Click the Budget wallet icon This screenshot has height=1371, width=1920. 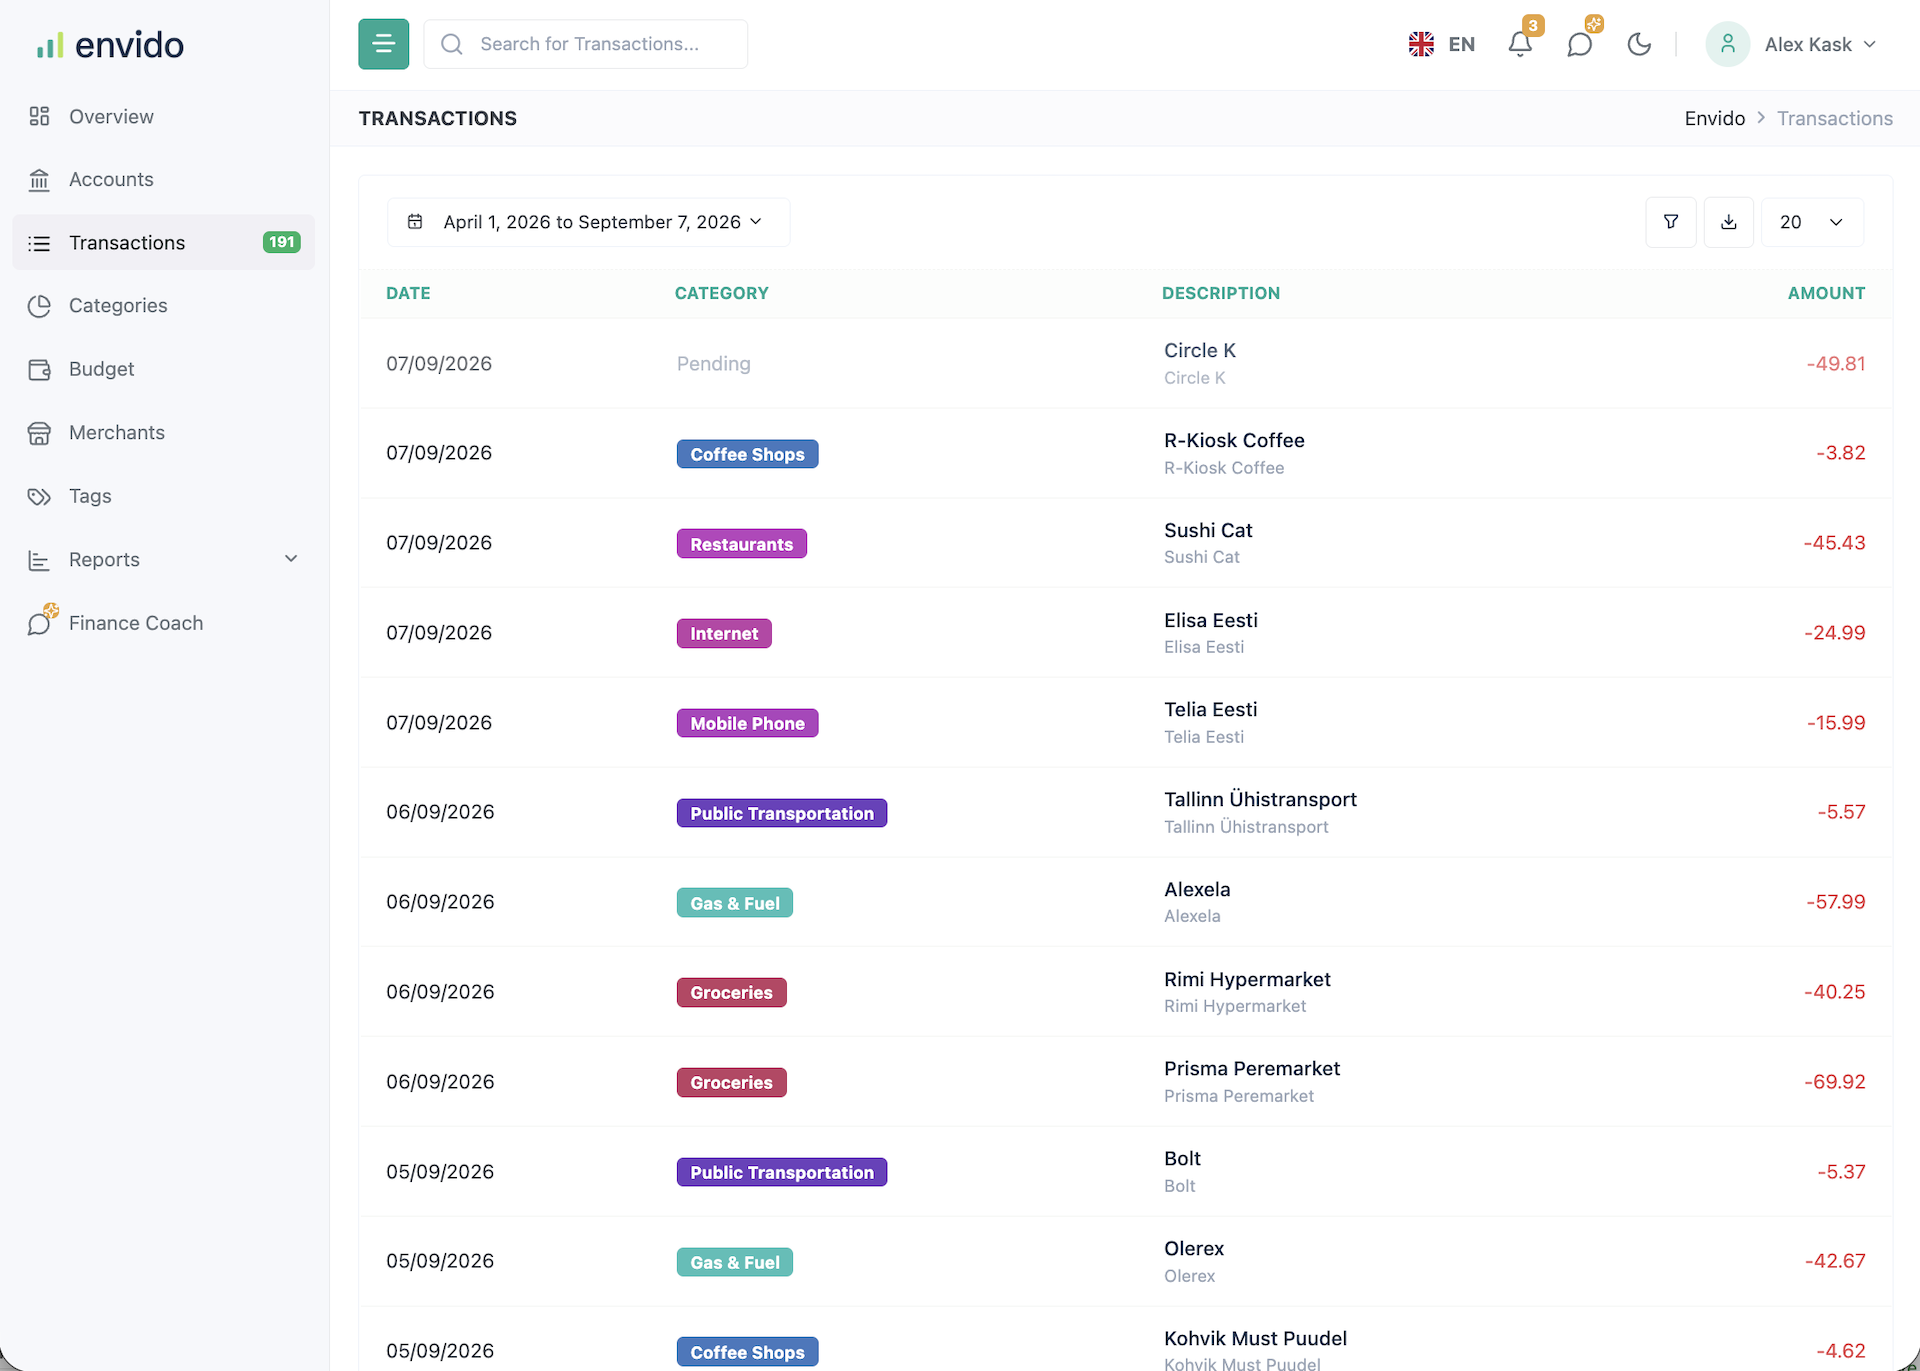39,369
